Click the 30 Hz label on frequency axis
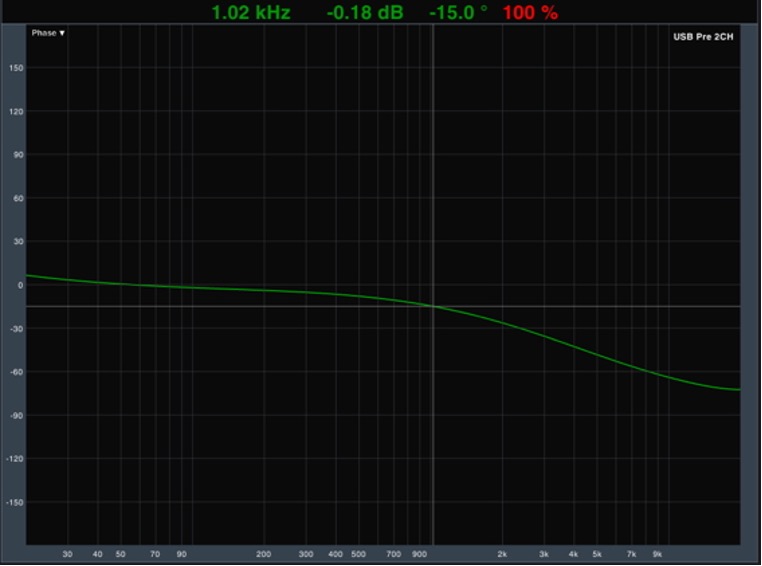Viewport: 762px width, 566px height. coord(67,554)
